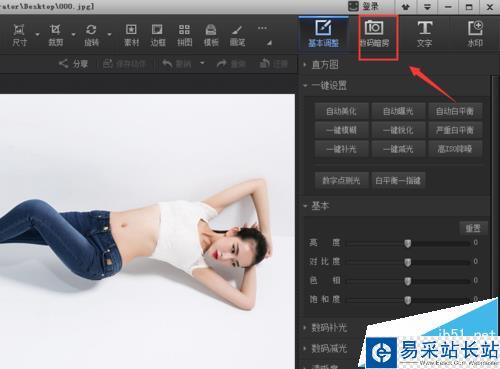Click the undo arrow button
Viewport: 500px width, 369px height.
pos(177,64)
